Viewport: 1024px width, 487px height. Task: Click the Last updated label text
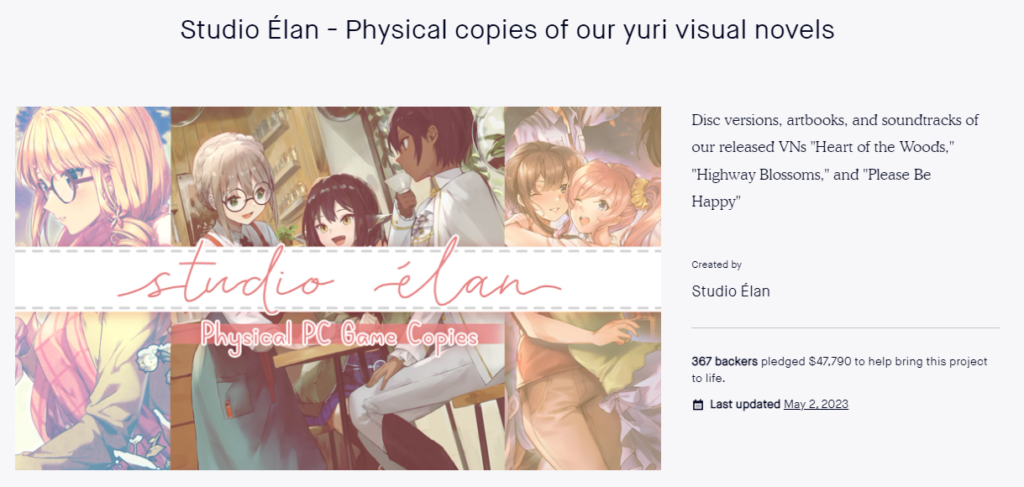[745, 404]
